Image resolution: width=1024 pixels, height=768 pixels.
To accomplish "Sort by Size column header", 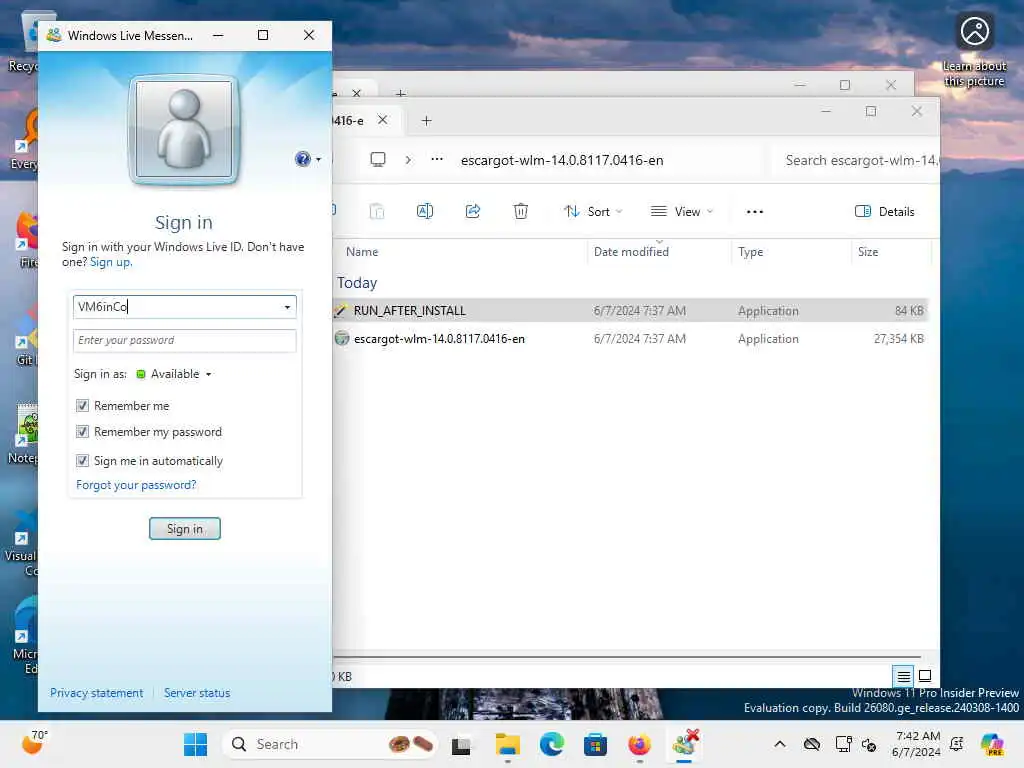I will tap(868, 251).
